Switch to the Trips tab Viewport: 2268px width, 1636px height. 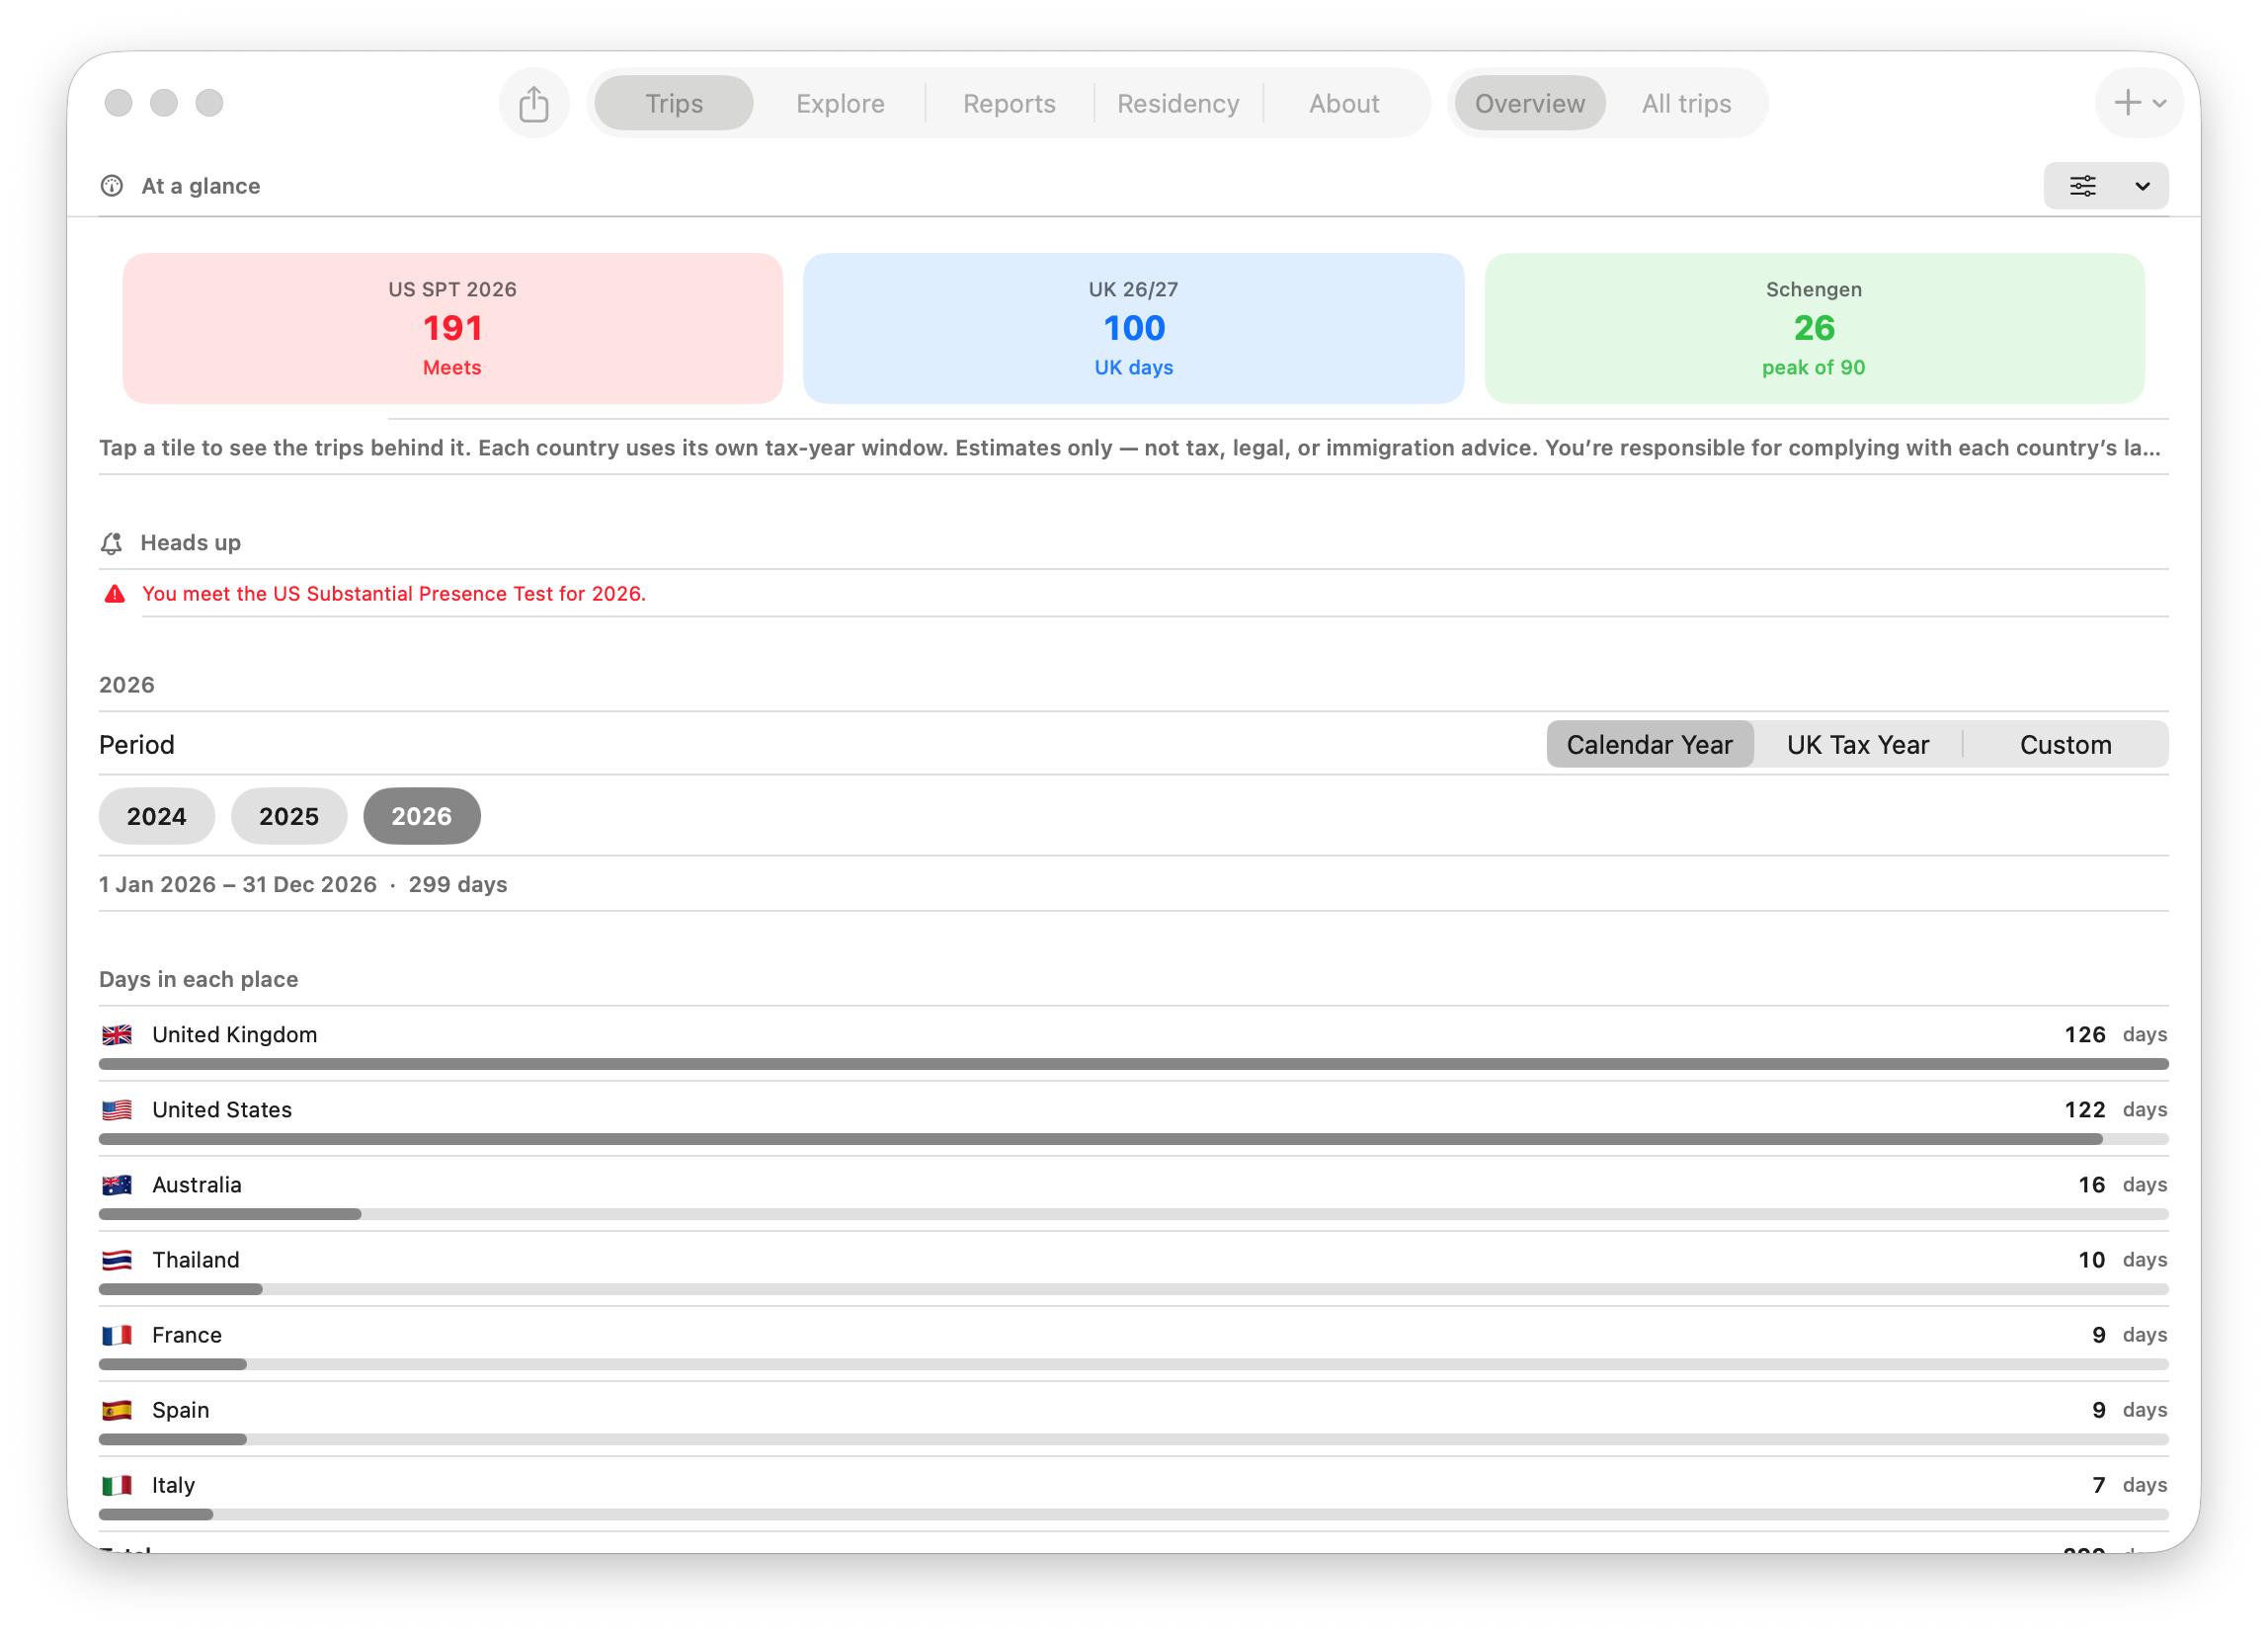tap(674, 103)
